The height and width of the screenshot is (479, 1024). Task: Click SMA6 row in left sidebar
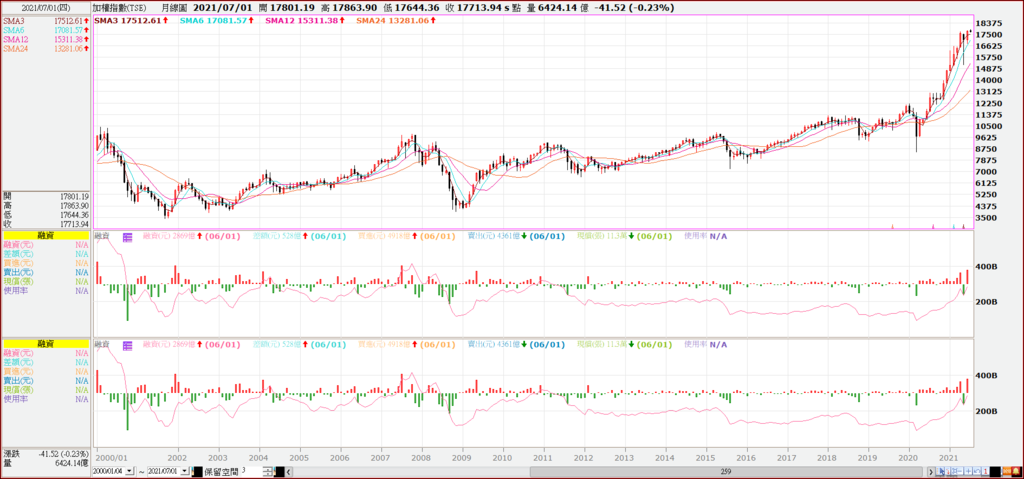[46, 31]
